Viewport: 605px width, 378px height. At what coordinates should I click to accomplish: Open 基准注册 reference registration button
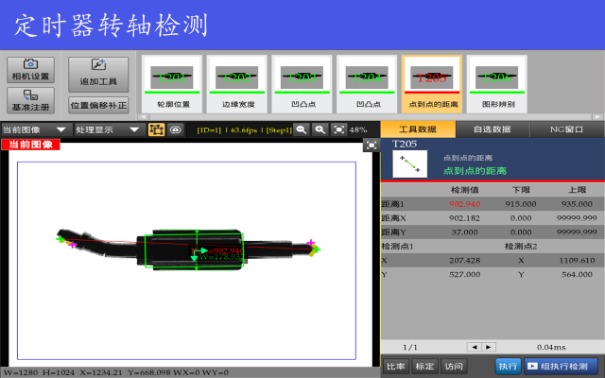coord(30,100)
